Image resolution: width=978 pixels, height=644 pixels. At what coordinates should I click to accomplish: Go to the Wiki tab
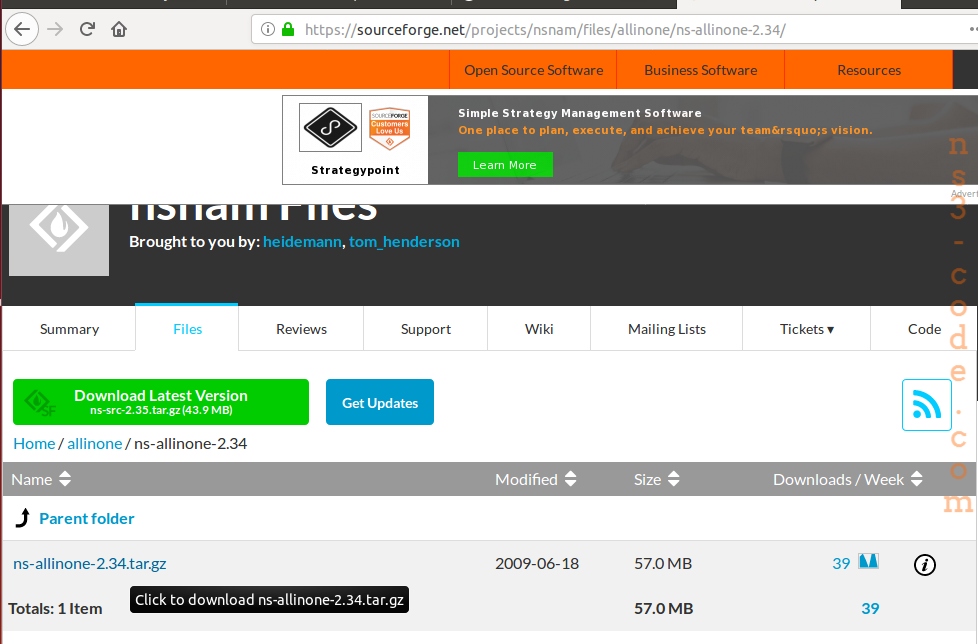pos(539,329)
